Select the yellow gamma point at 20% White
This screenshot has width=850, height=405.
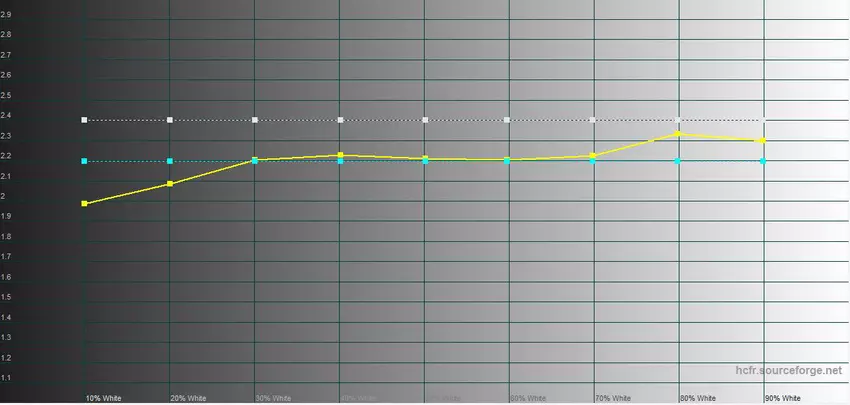170,184
